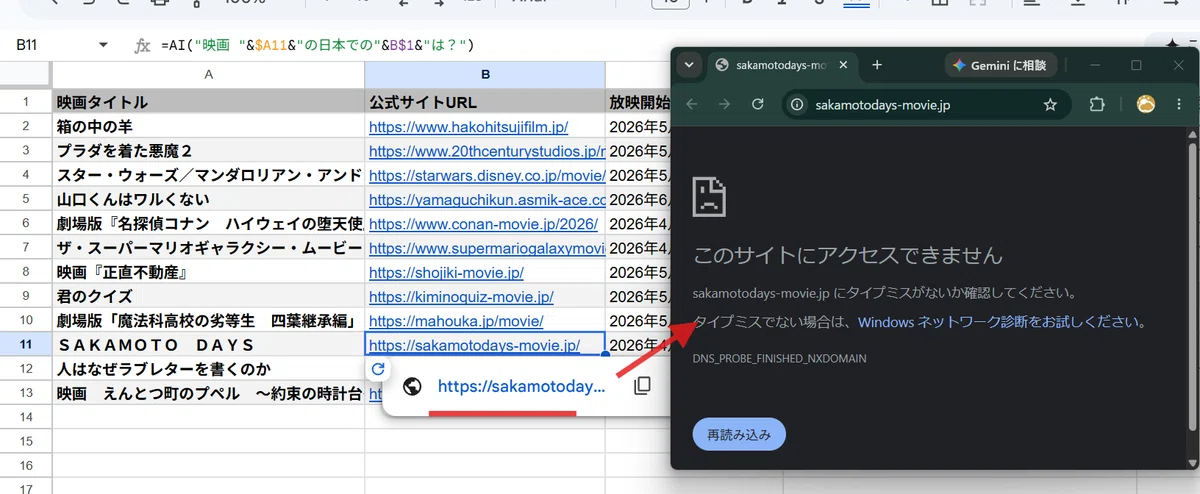The height and width of the screenshot is (494, 1200).
Task: Open the 20thcenturystudios.jp link
Action: click(x=487, y=151)
